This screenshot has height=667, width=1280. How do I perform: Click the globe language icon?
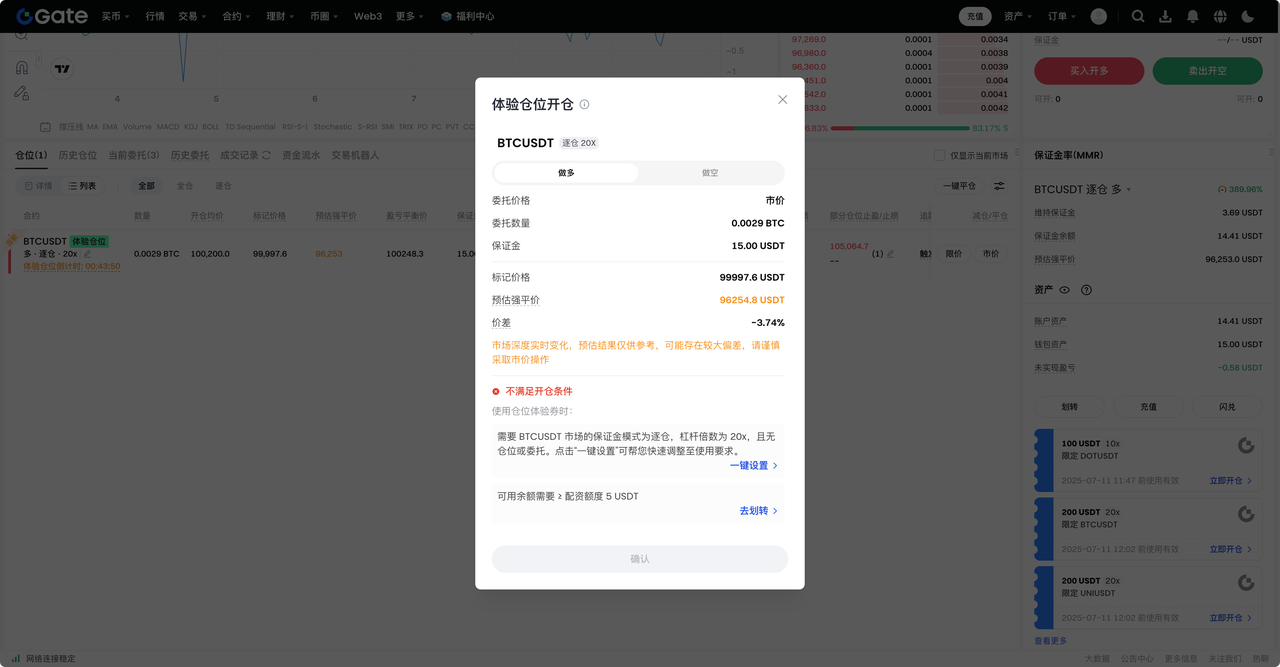[1220, 16]
